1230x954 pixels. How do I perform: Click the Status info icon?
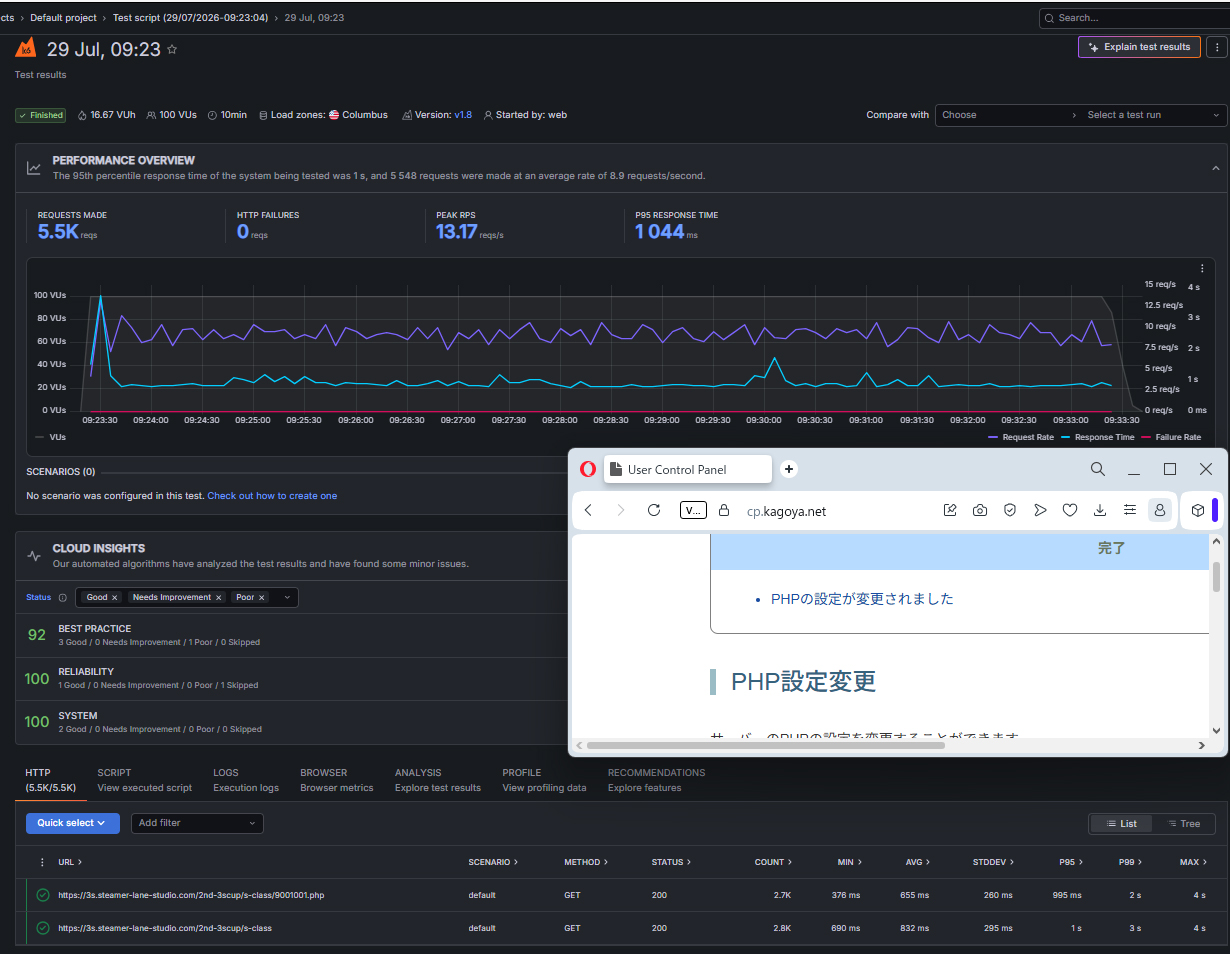pyautogui.click(x=62, y=598)
